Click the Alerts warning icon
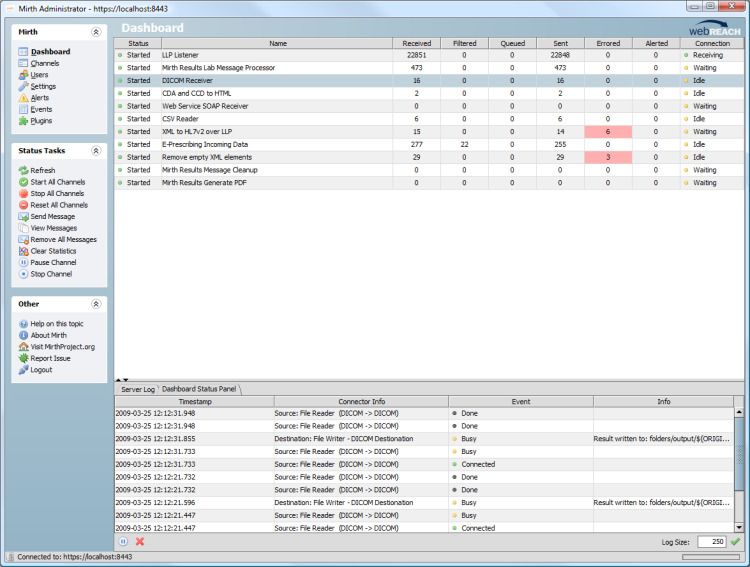This screenshot has width=750, height=567. [23, 98]
